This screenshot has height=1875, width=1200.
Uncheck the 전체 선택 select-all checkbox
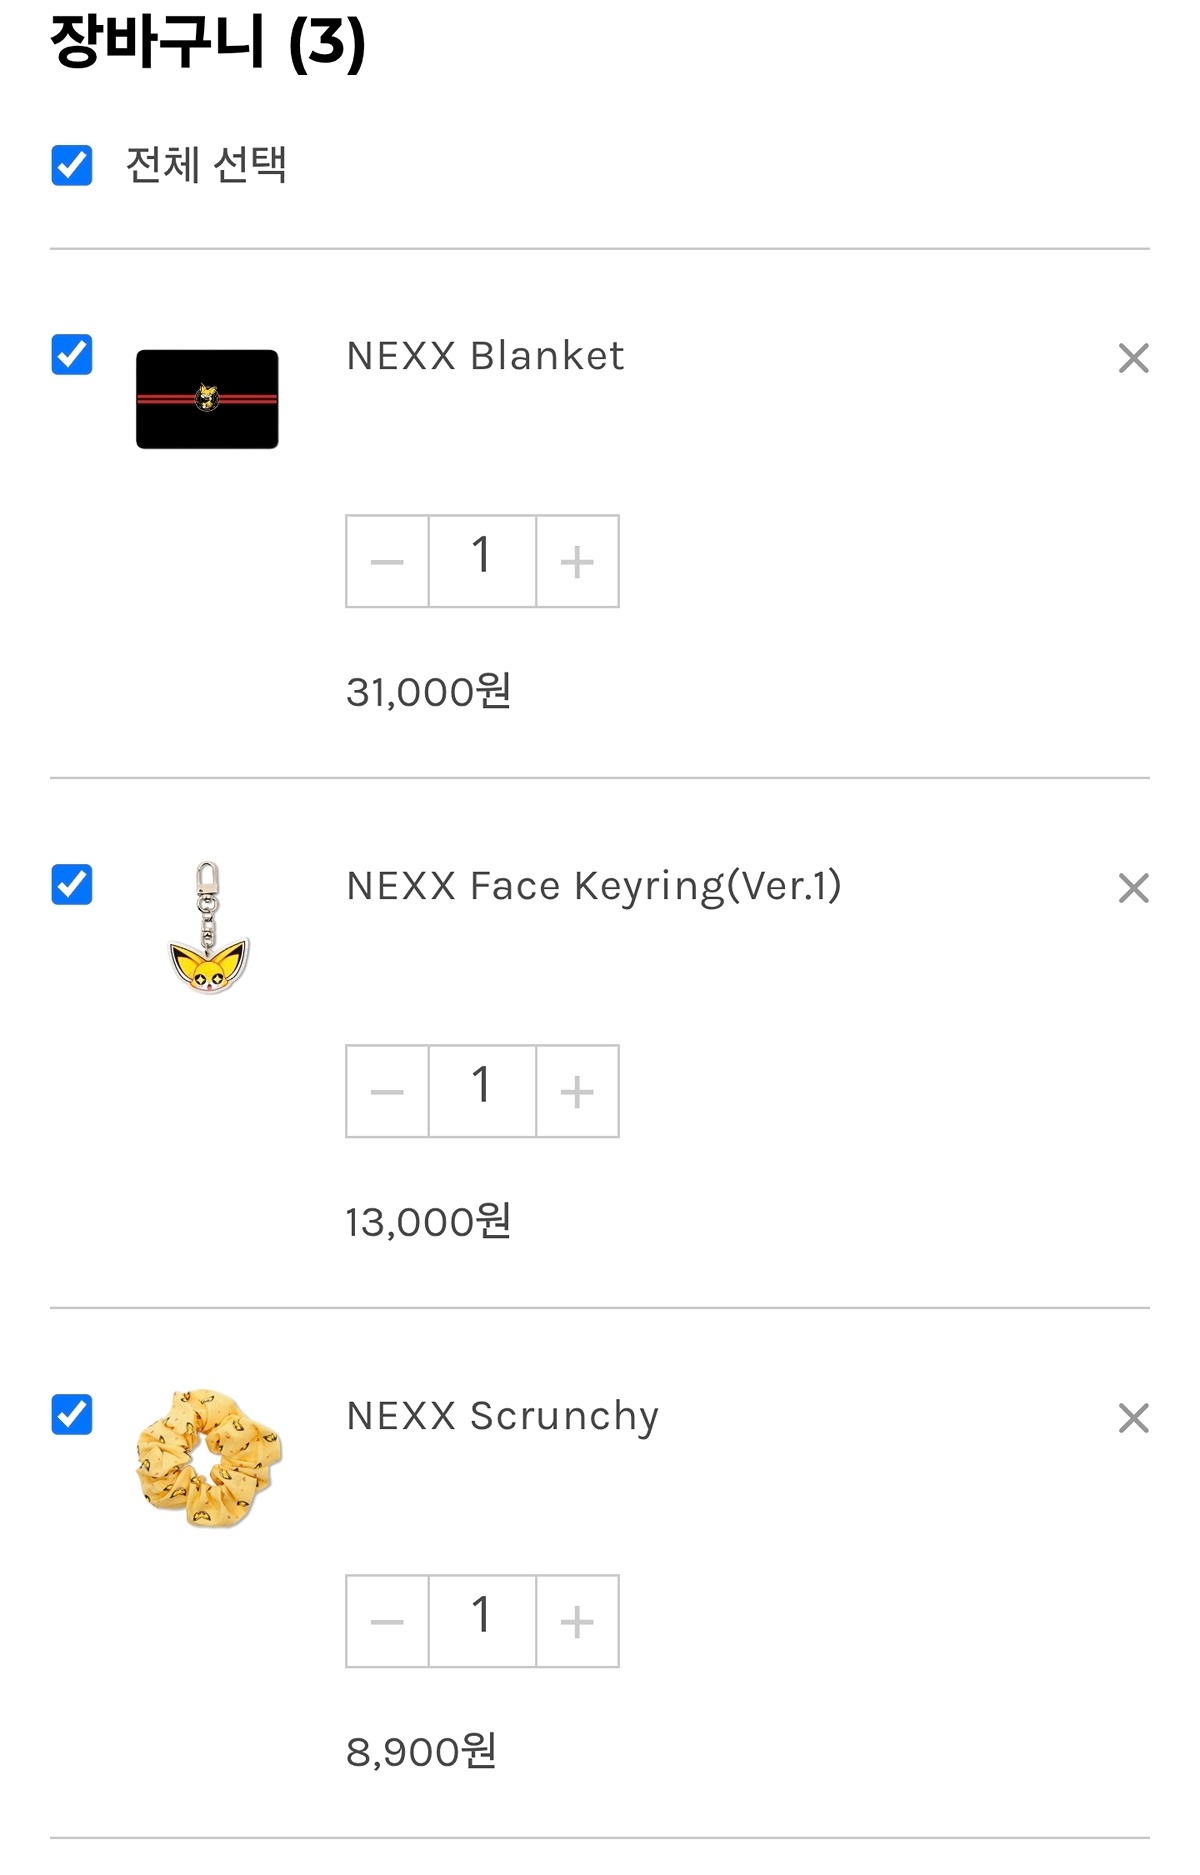click(72, 165)
